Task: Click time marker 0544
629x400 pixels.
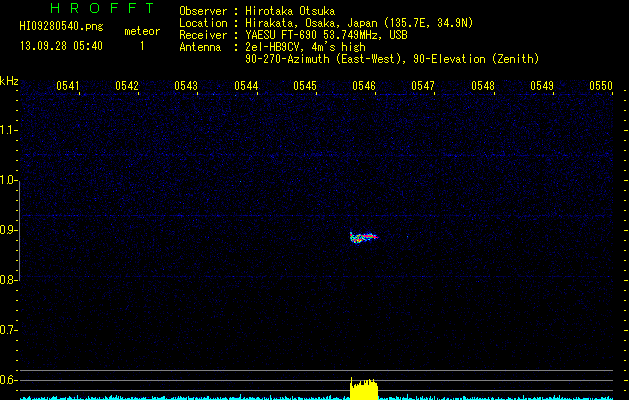Action: click(246, 86)
